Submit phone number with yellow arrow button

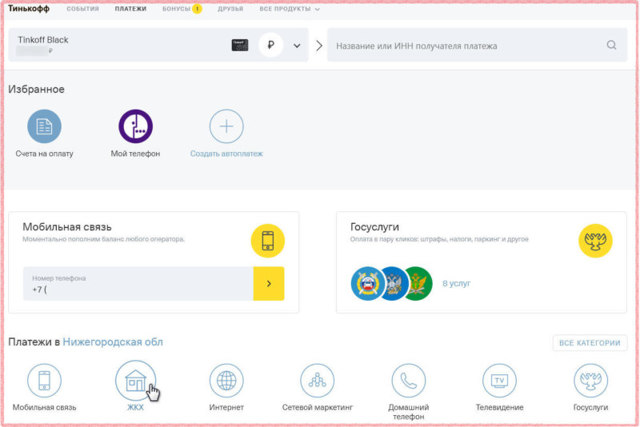point(269,284)
